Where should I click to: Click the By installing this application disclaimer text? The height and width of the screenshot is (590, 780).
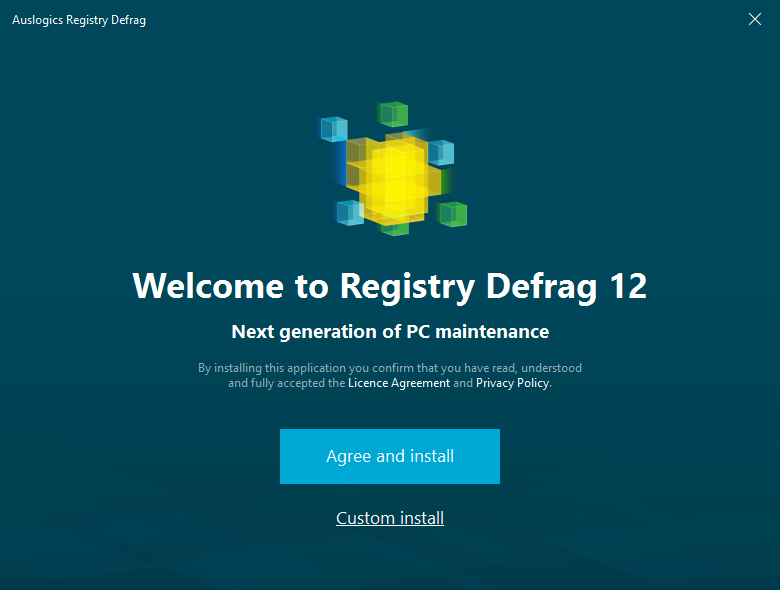tap(390, 375)
